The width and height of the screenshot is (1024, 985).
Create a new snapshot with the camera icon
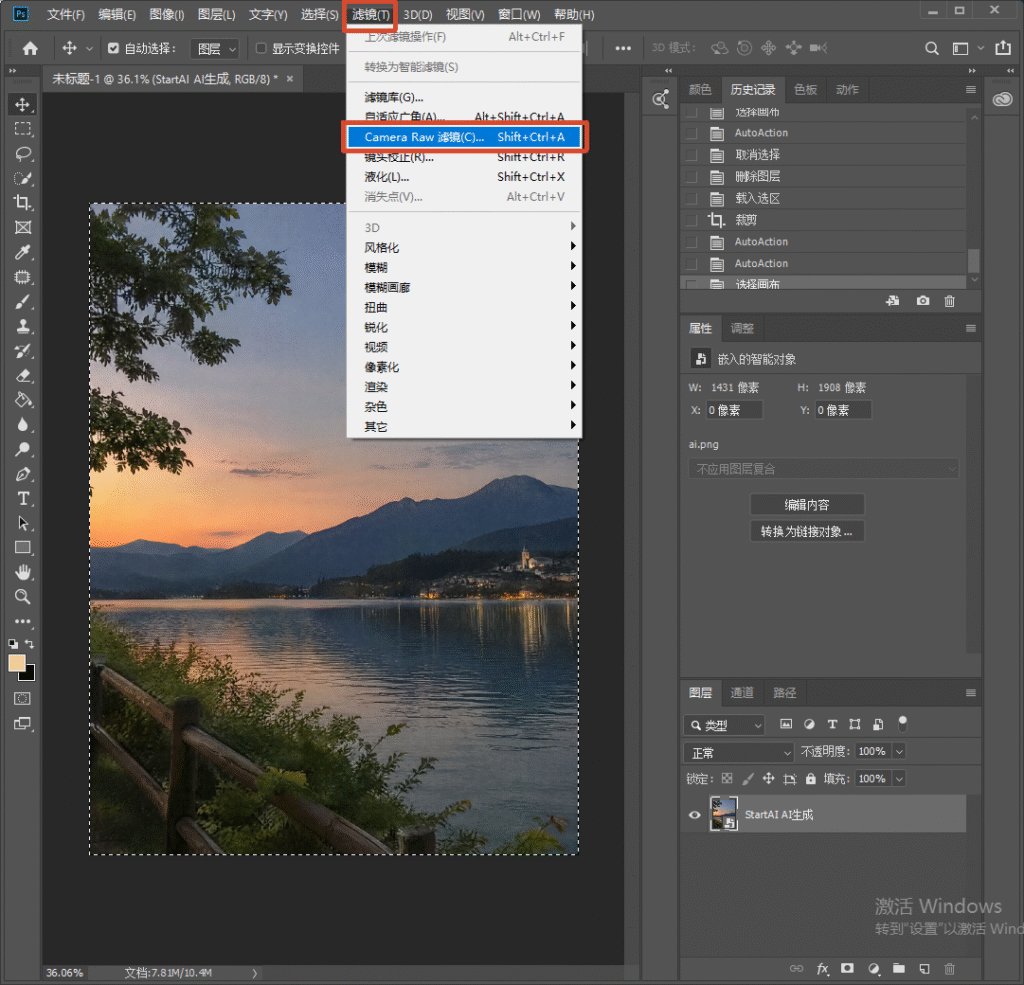pos(923,301)
